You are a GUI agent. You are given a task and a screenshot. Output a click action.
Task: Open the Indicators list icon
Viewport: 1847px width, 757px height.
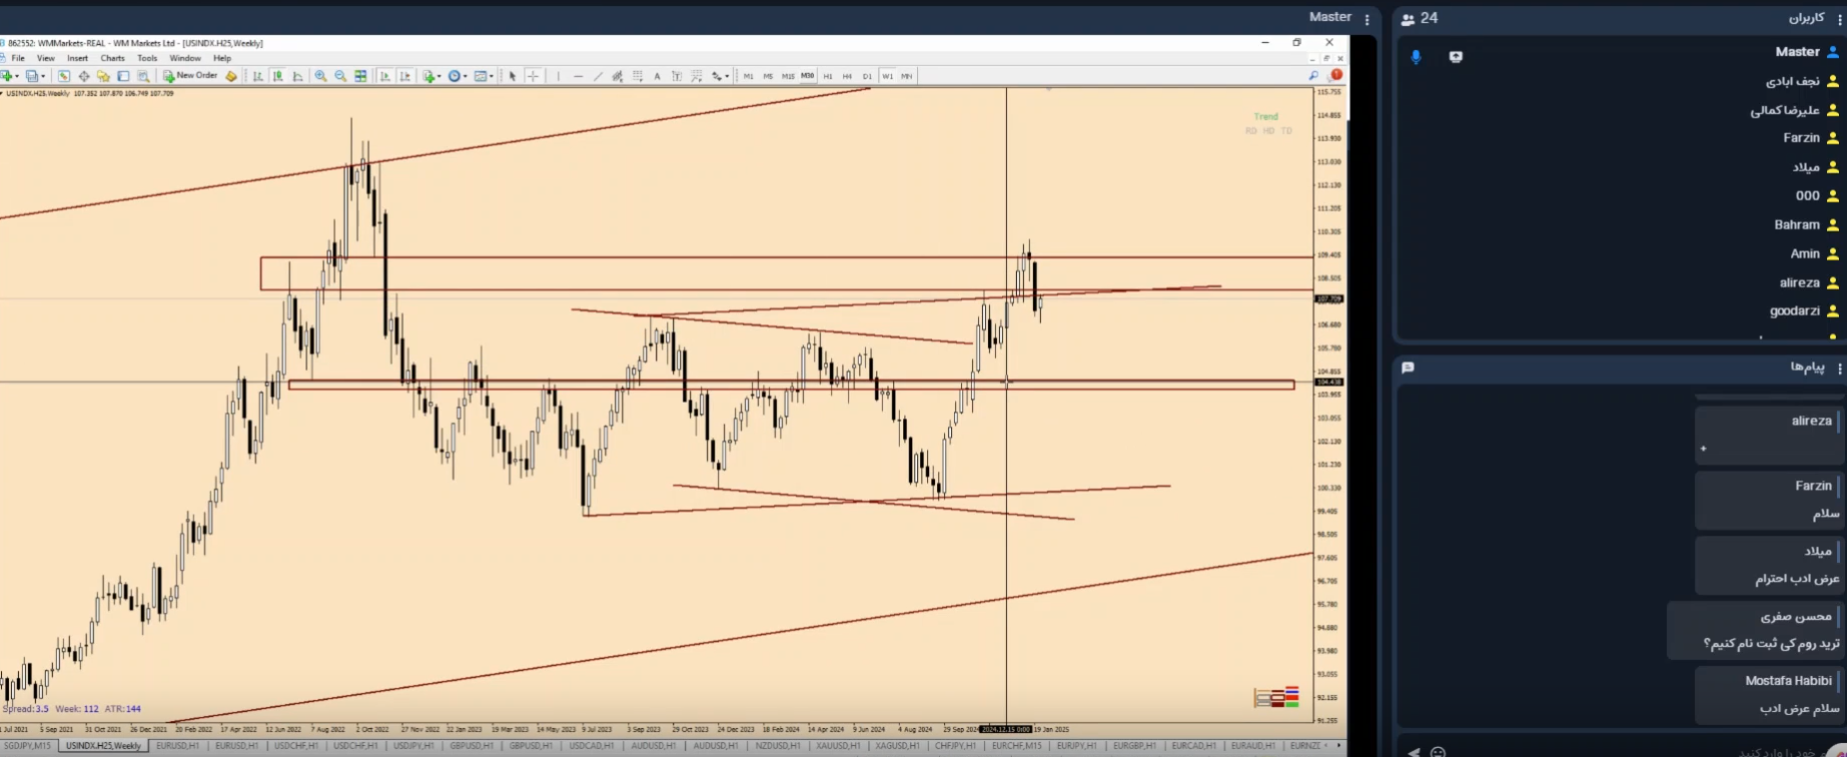pyautogui.click(x=429, y=76)
